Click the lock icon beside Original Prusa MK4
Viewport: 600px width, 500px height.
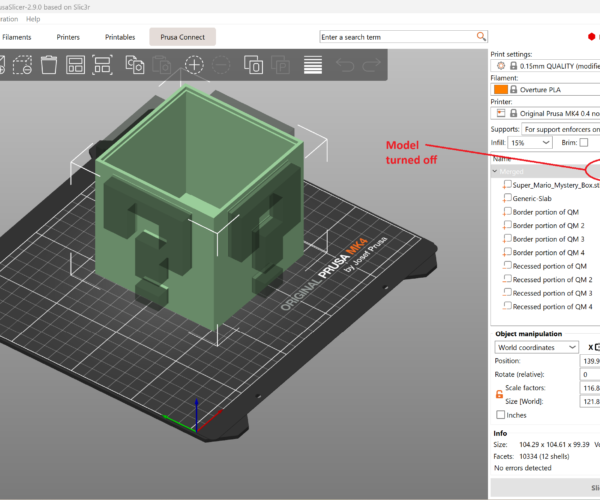(x=514, y=113)
